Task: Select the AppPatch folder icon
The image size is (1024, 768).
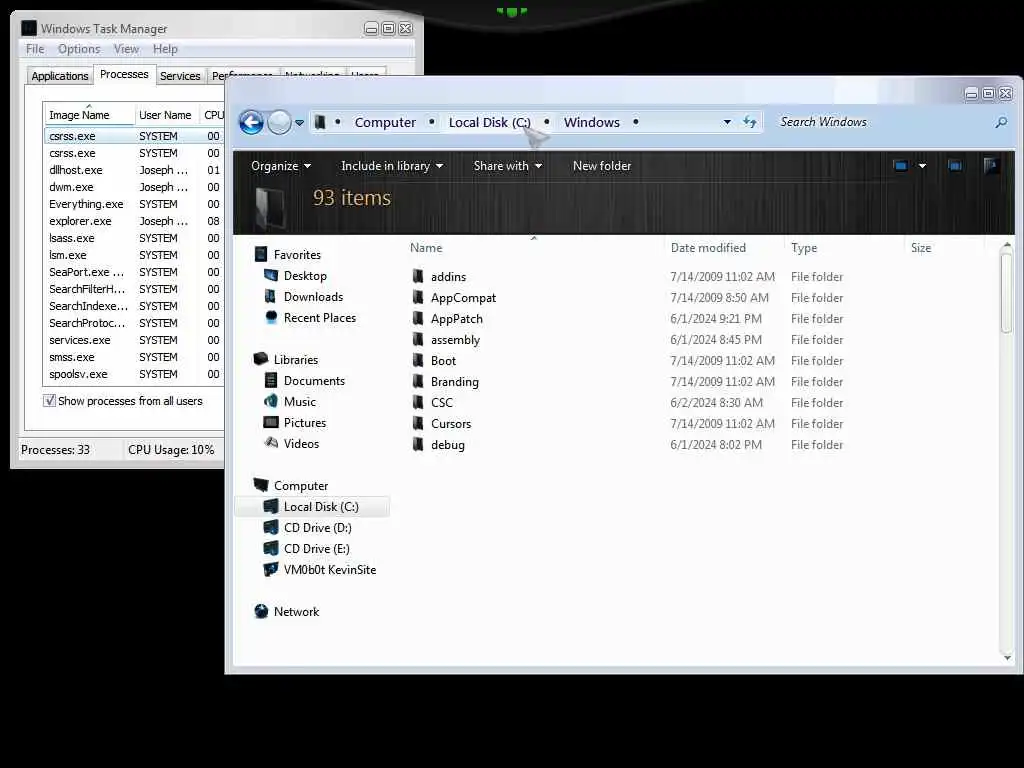Action: pos(418,318)
